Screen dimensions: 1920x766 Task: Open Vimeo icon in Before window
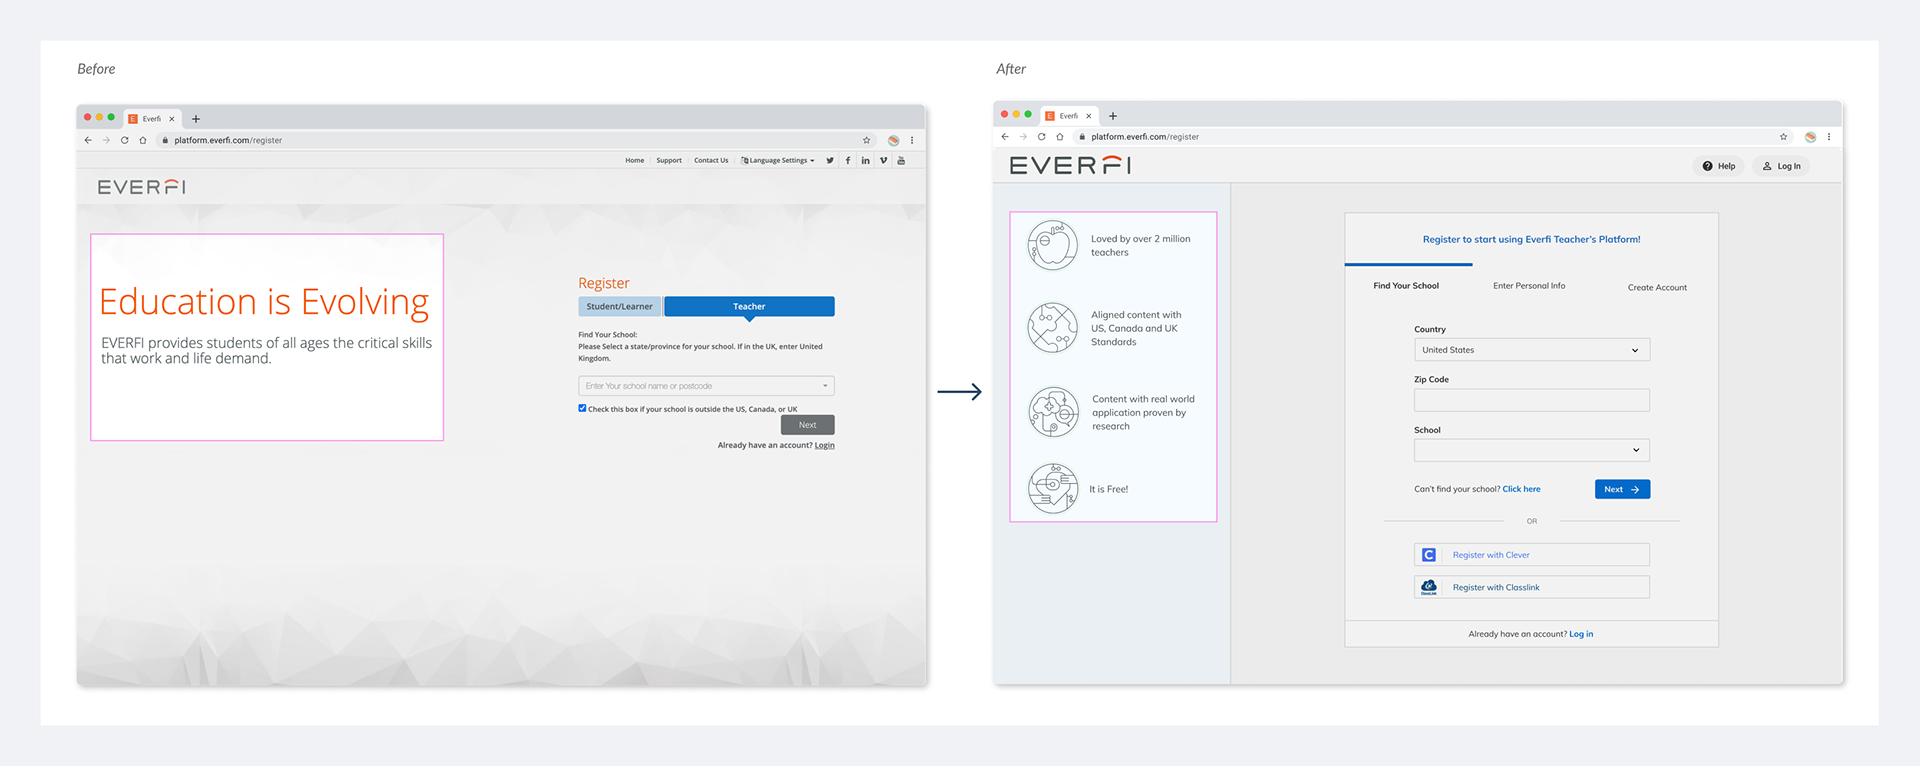click(883, 160)
